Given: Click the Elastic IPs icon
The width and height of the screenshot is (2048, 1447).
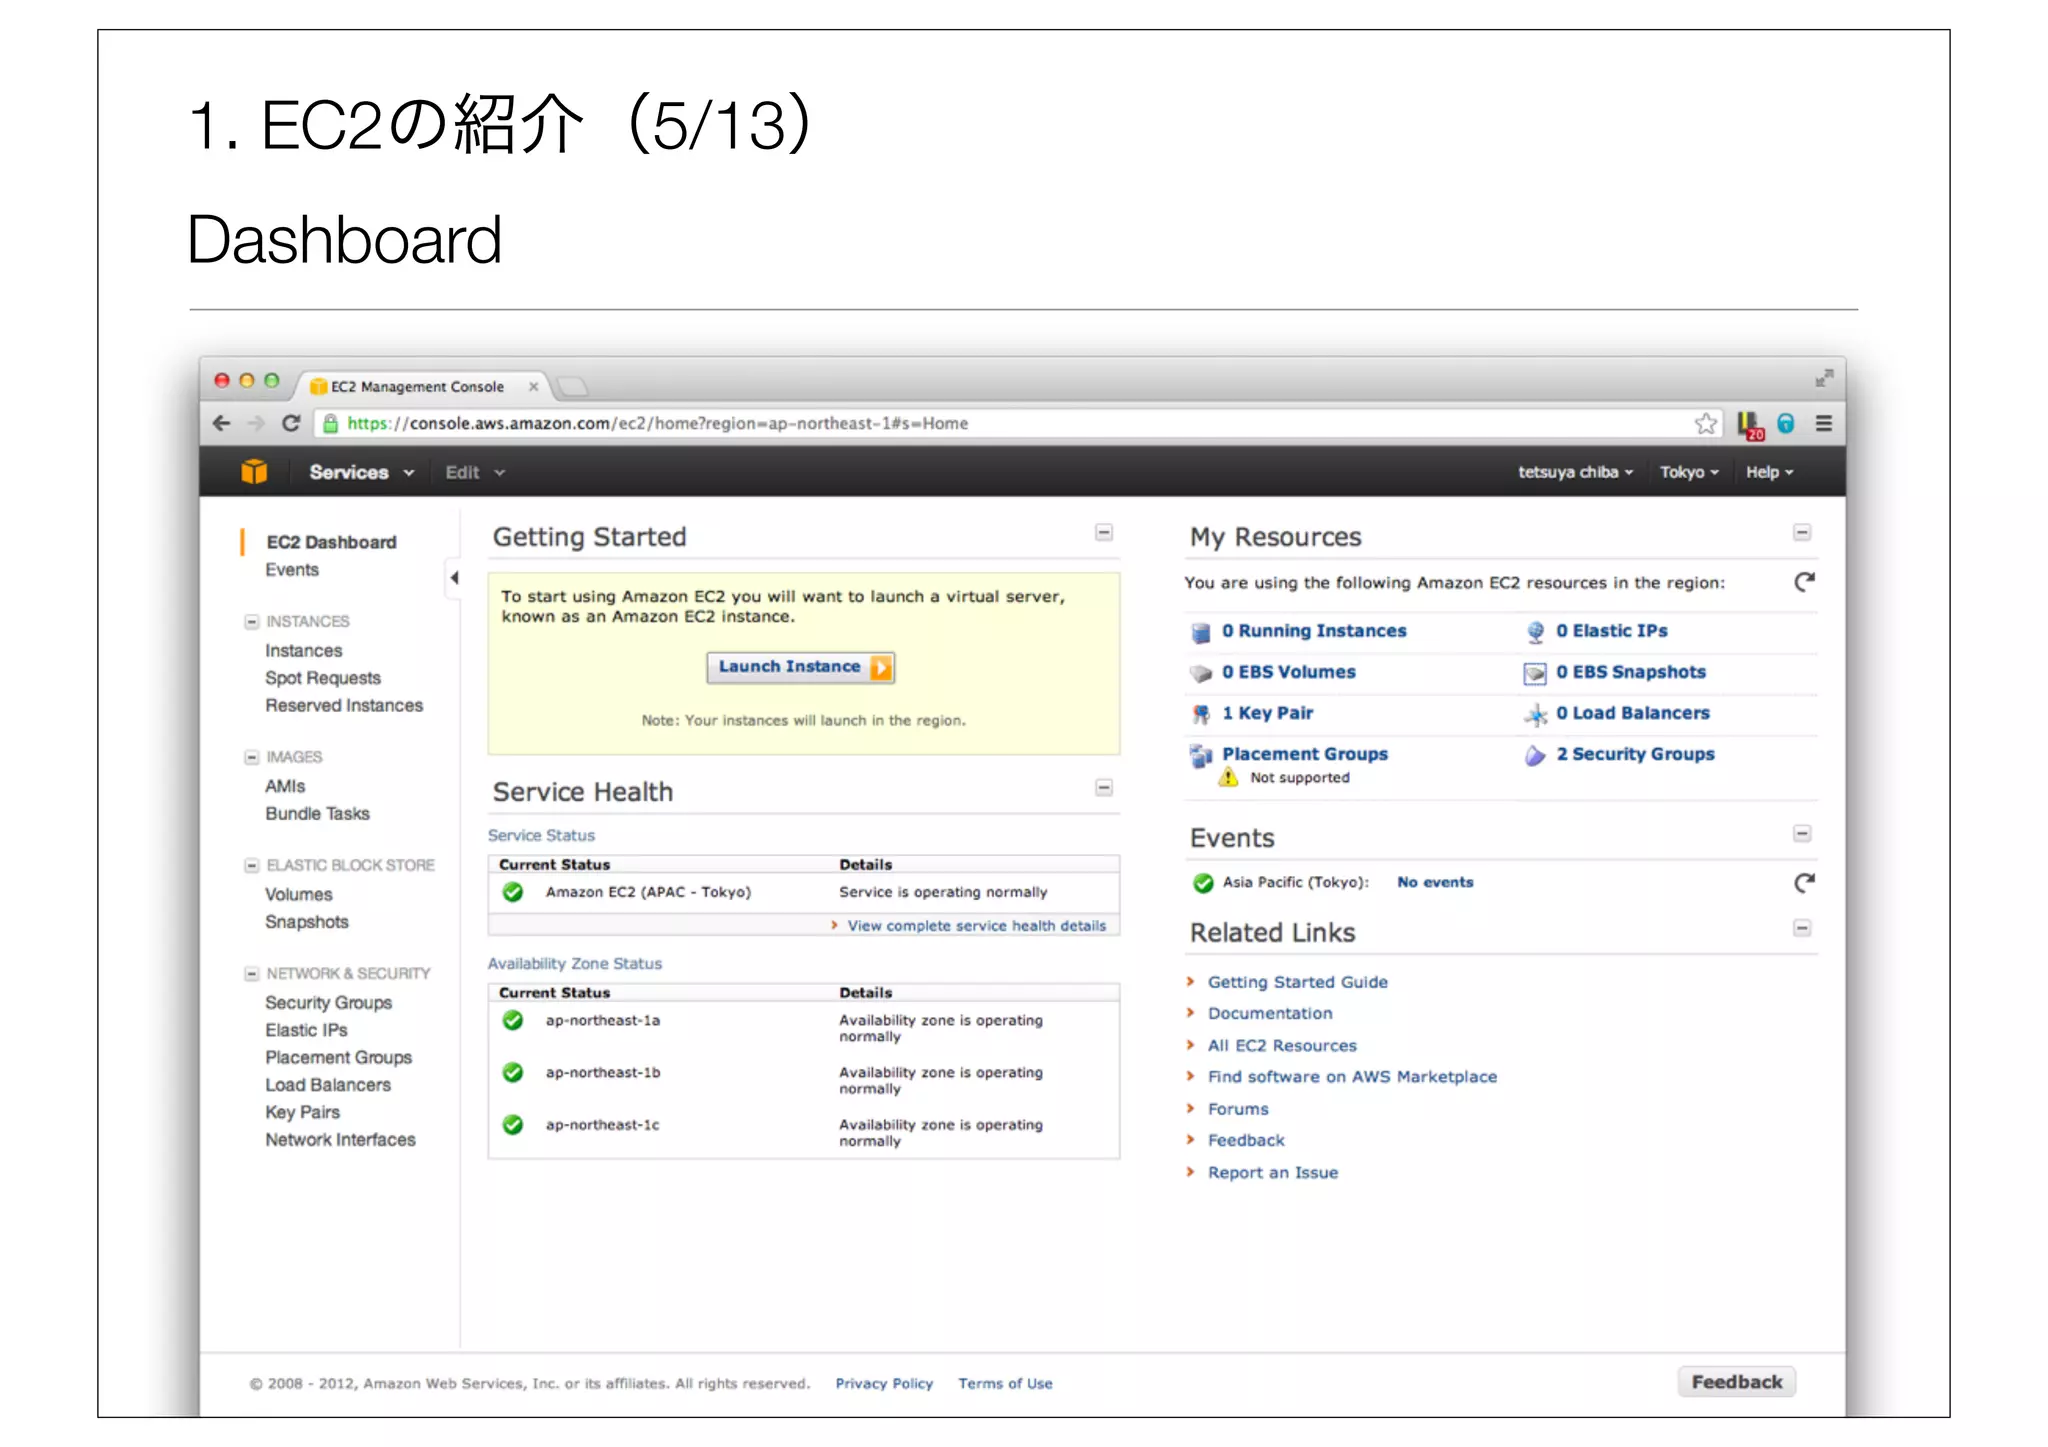Looking at the screenshot, I should point(1535,632).
